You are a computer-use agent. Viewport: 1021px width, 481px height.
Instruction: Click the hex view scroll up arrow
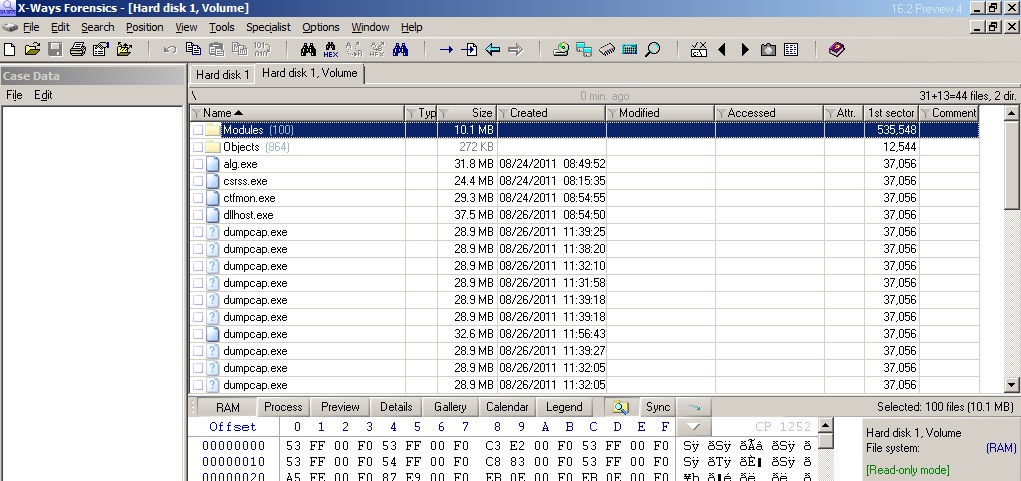click(826, 426)
